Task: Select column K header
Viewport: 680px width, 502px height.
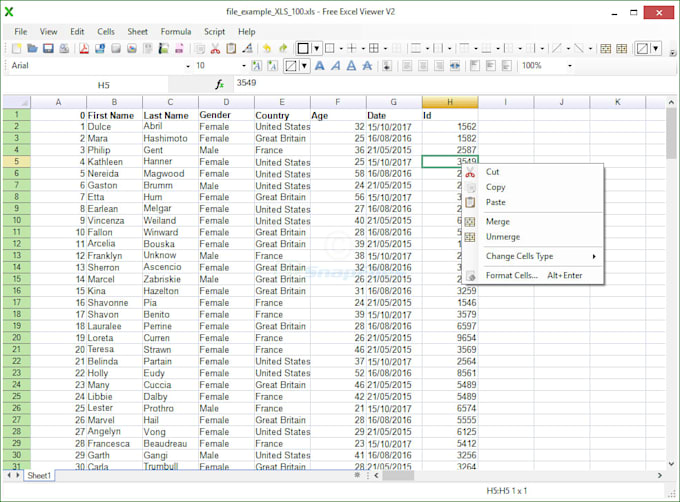Action: (x=618, y=102)
